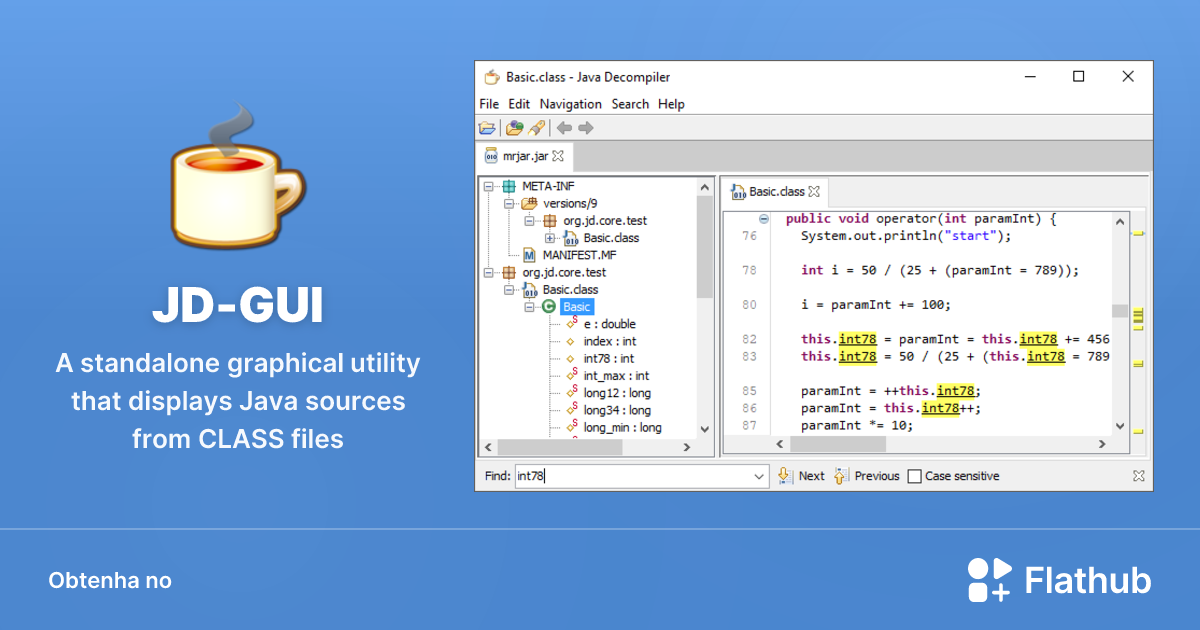
Task: Click the Open Type flashlight search icon
Action: pyautogui.click(x=537, y=128)
